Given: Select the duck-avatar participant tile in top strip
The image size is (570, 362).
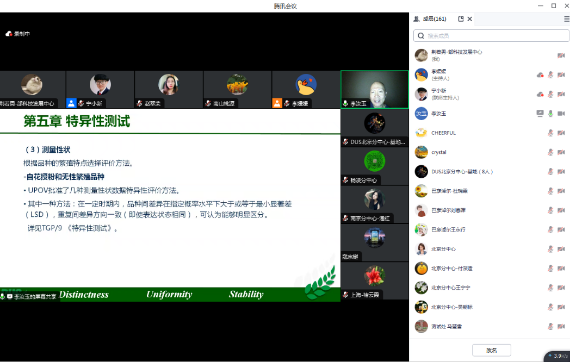Looking at the screenshot, I should pos(306,89).
